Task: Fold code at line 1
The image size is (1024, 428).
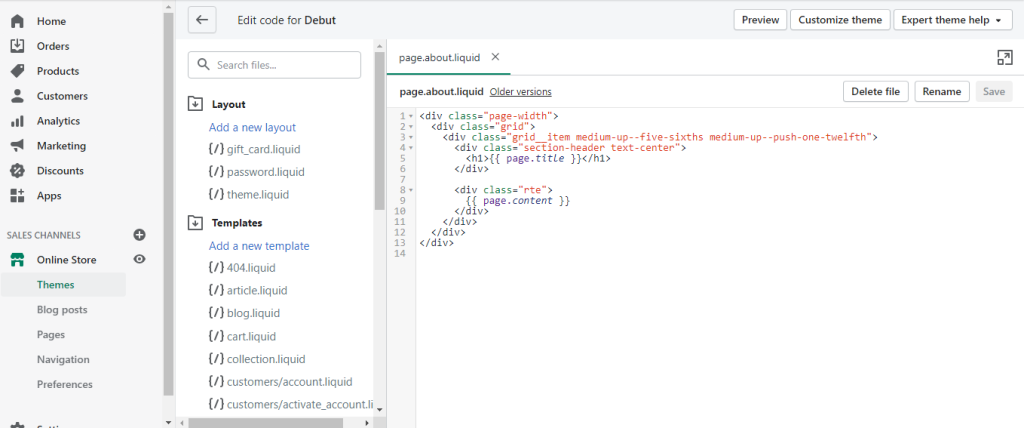Action: click(410, 116)
